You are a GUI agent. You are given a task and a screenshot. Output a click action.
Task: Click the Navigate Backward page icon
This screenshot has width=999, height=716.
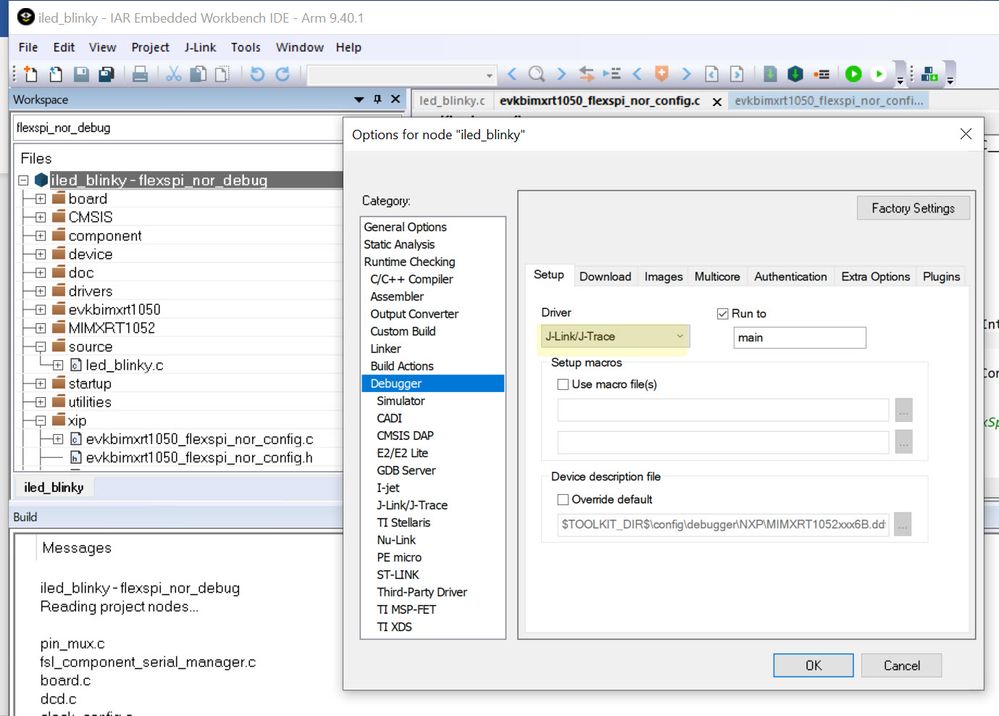coord(712,75)
